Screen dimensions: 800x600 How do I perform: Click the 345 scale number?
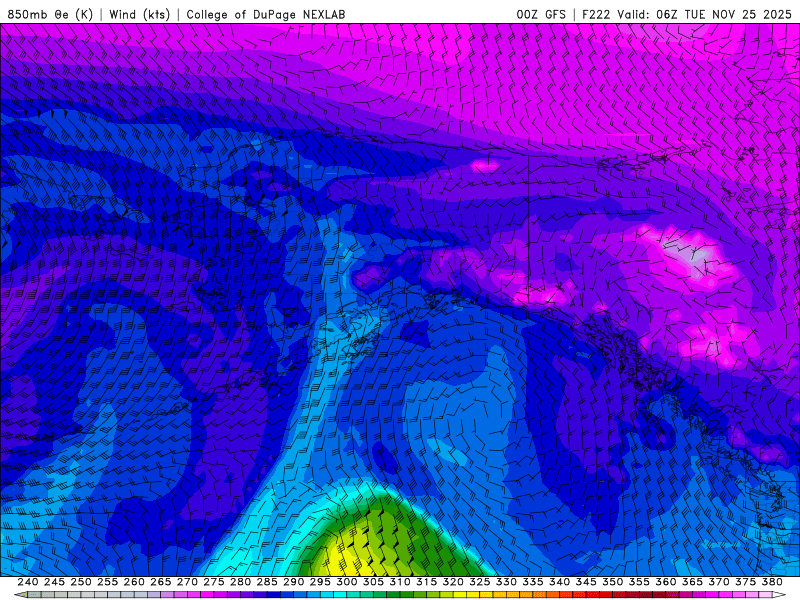point(586,582)
